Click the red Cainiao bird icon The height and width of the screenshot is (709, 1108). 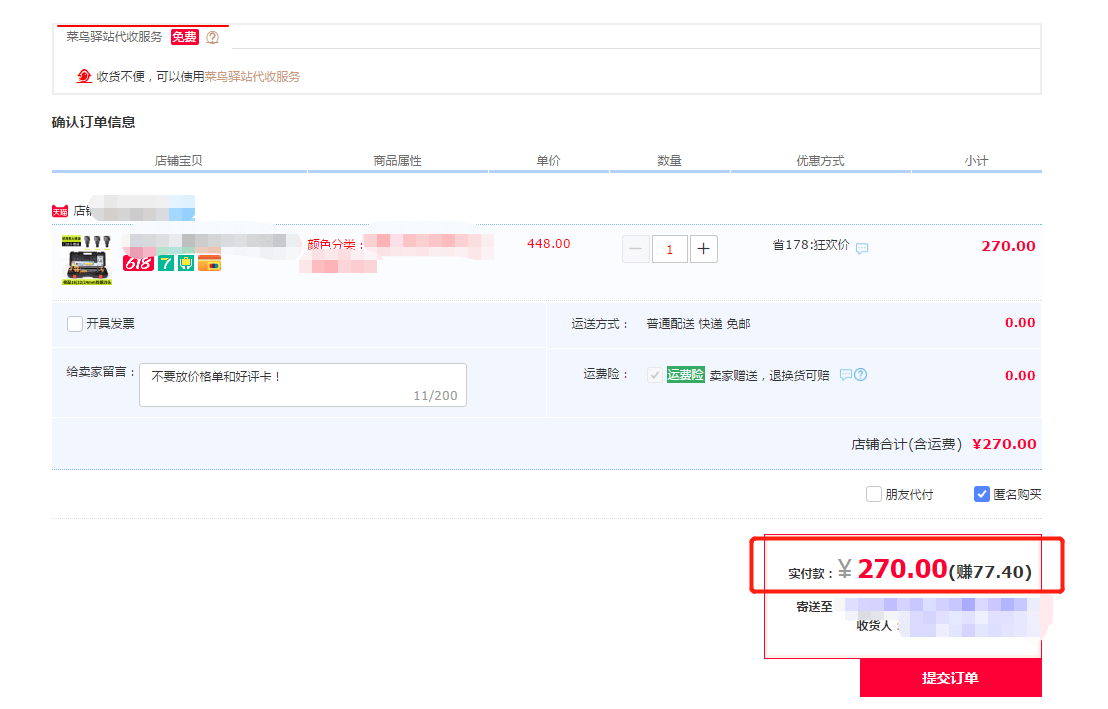pos(84,76)
